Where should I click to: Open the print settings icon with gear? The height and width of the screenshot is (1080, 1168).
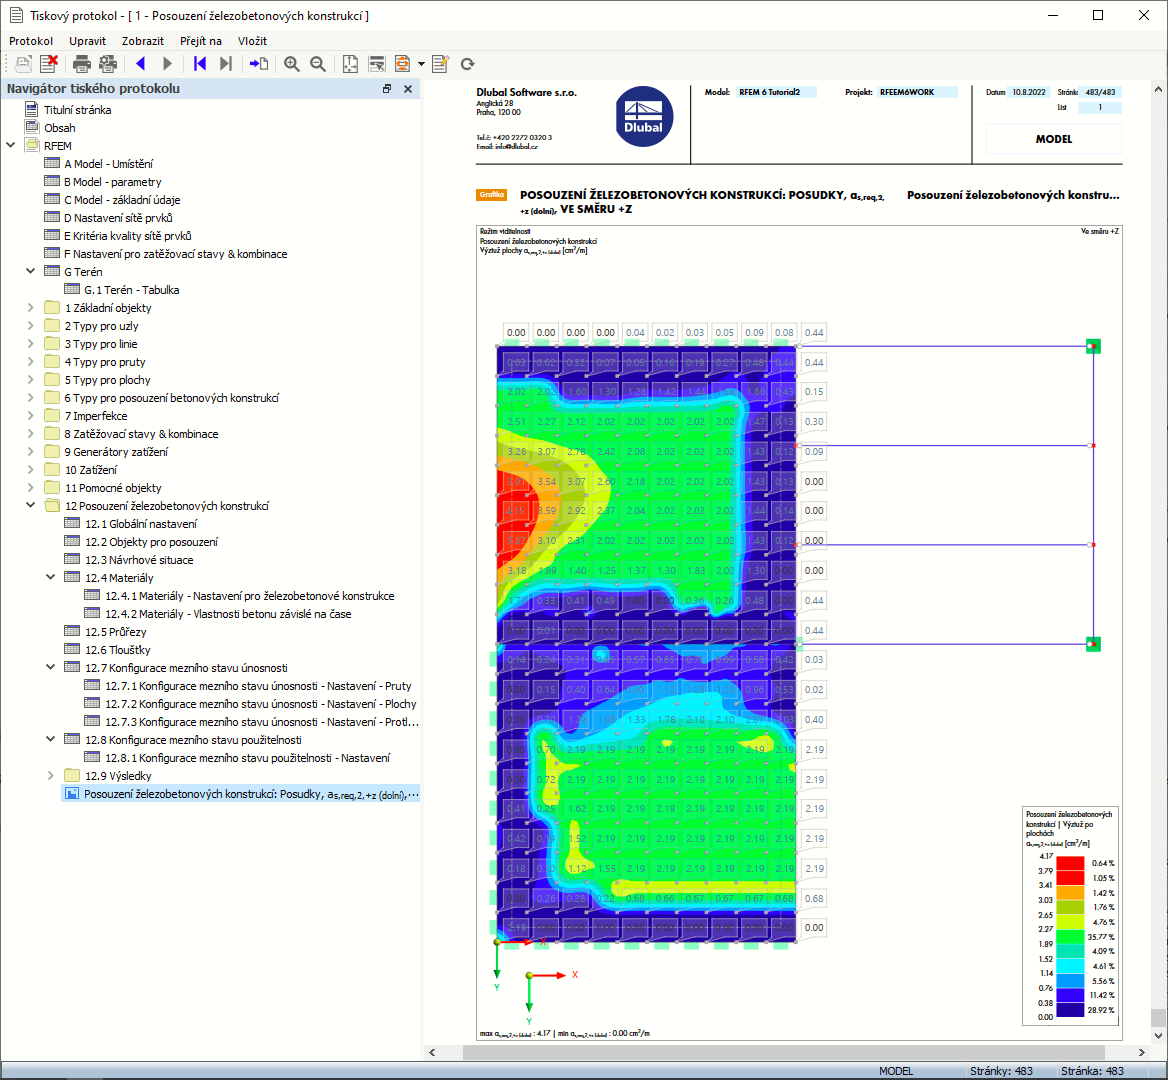click(x=108, y=64)
